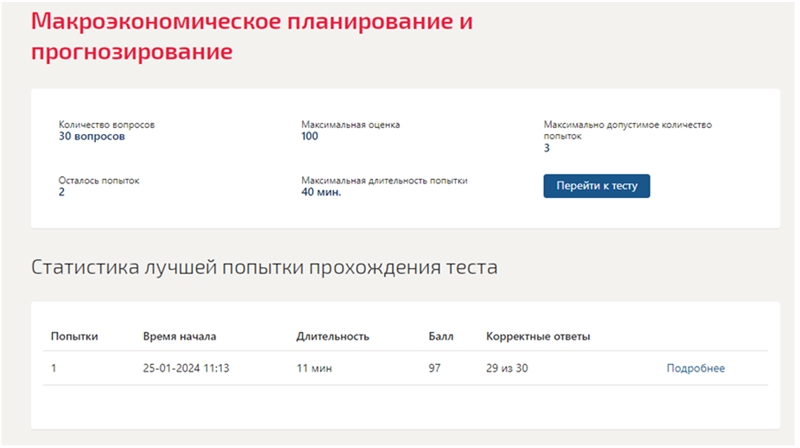This screenshot has width=800, height=448.
Task: Select the Макроэкономическое планирование и прогнозирование title
Action: tap(252, 36)
